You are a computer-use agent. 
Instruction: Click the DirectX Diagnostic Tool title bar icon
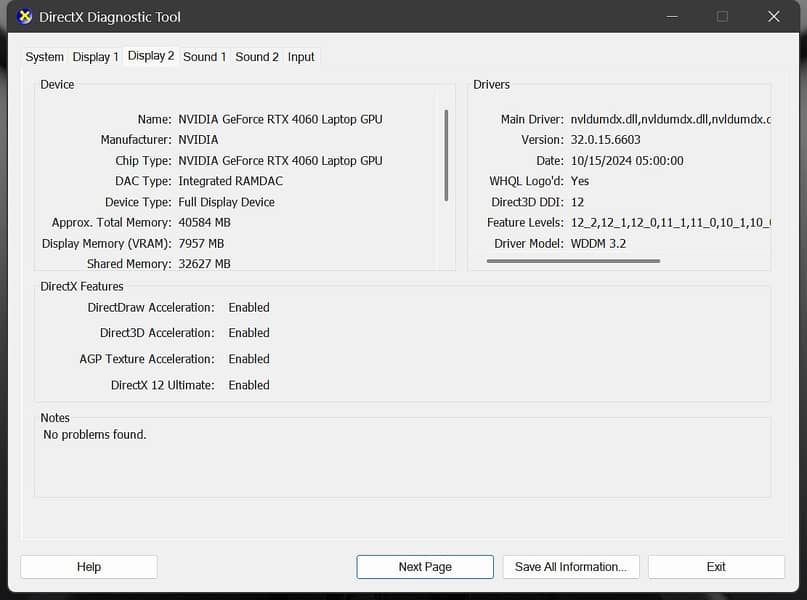pyautogui.click(x=26, y=17)
